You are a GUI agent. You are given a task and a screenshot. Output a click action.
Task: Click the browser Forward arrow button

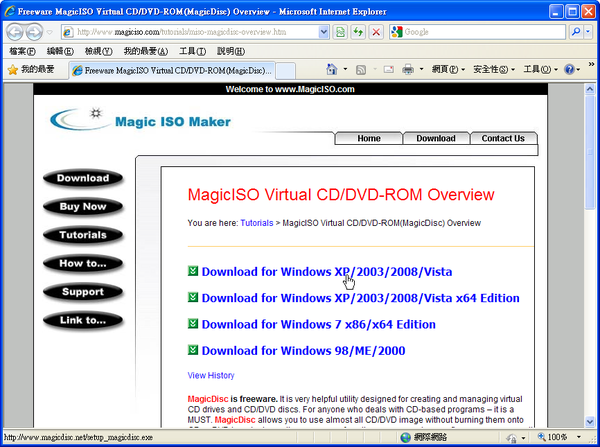(34, 32)
